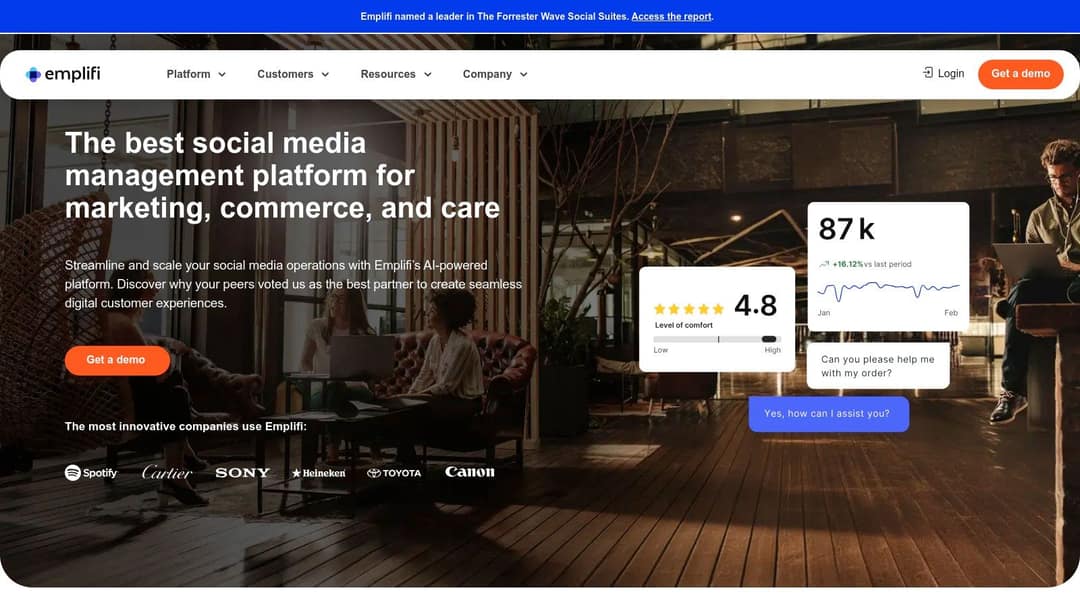Click the 'Can you please help me' chat bubble

click(x=878, y=366)
